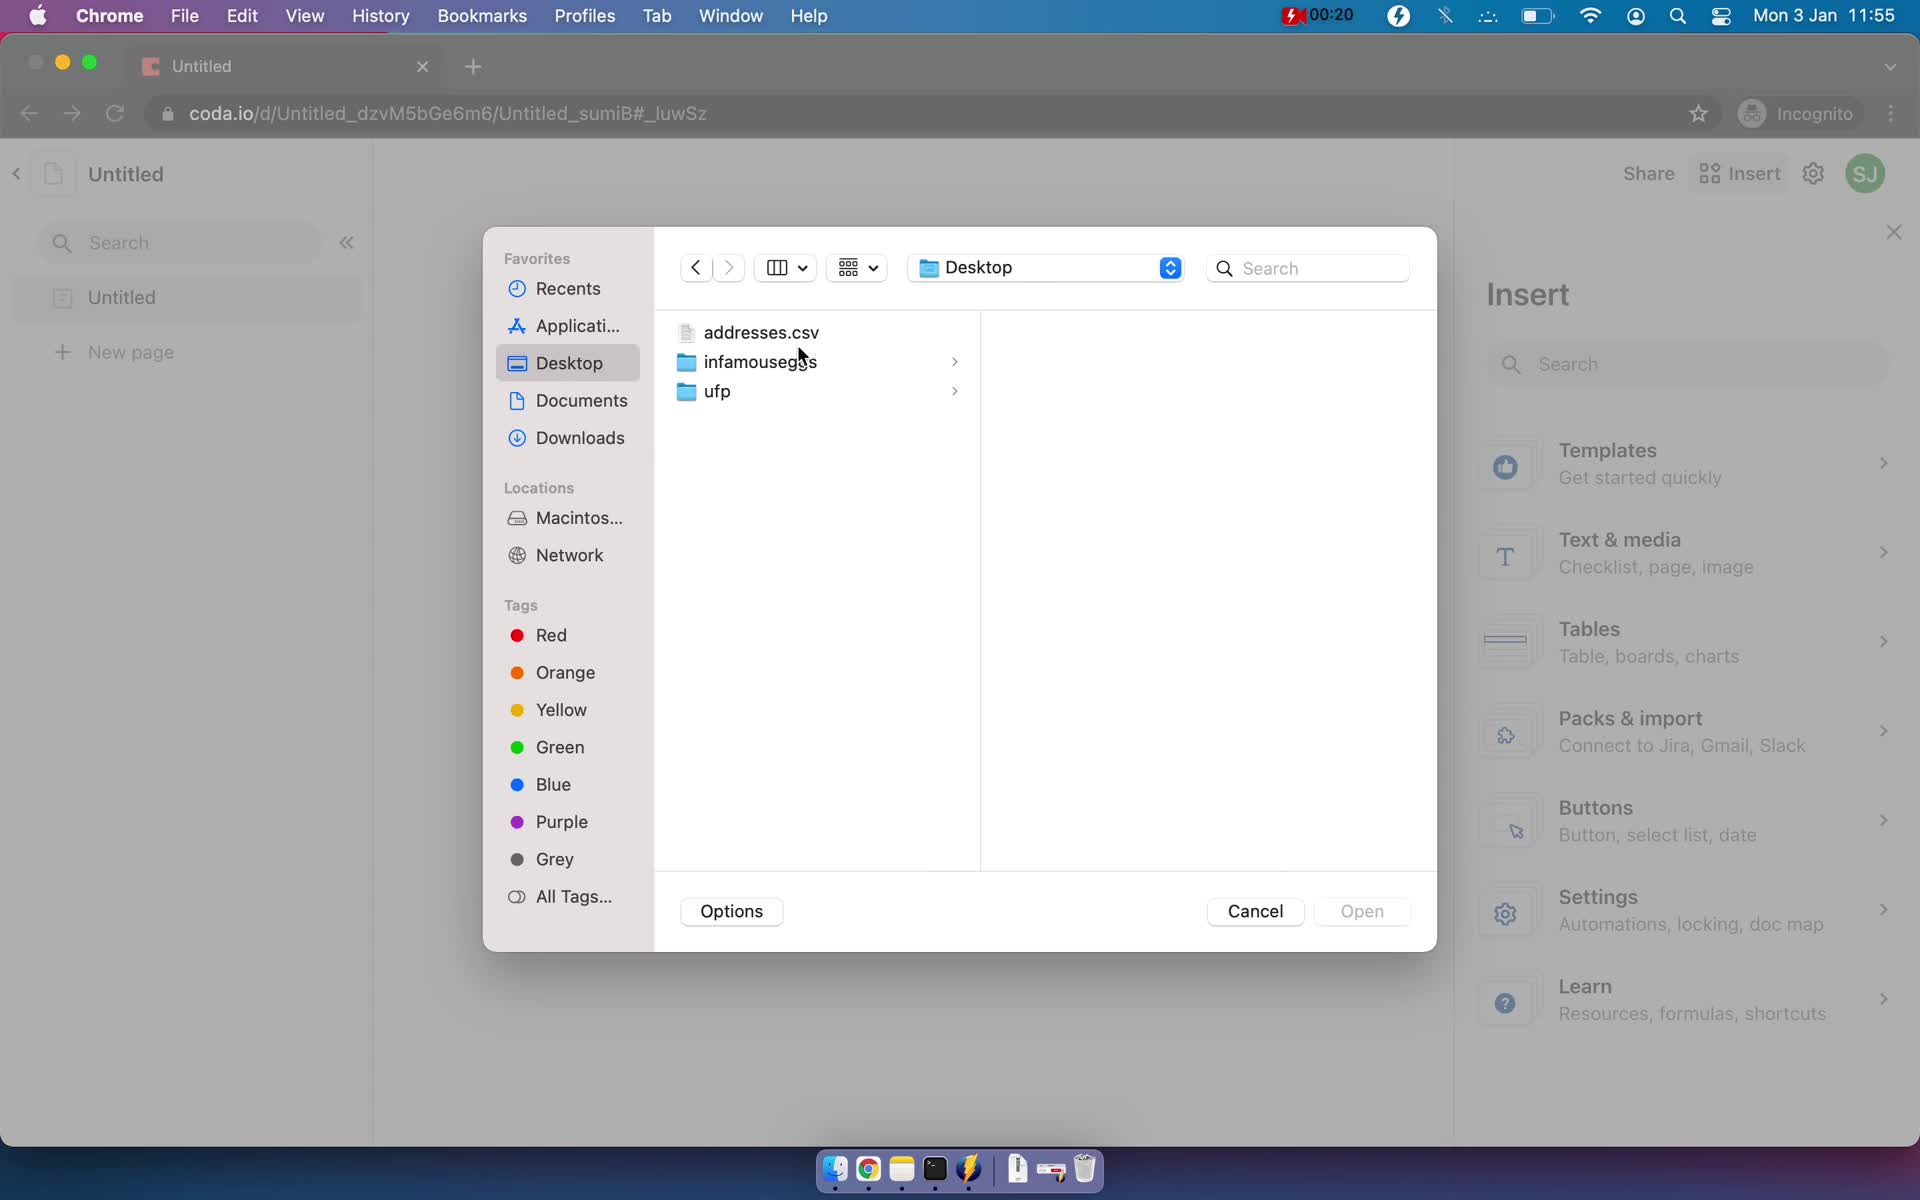Open Chrome browser menu item
1920x1200 pixels.
coord(108,15)
